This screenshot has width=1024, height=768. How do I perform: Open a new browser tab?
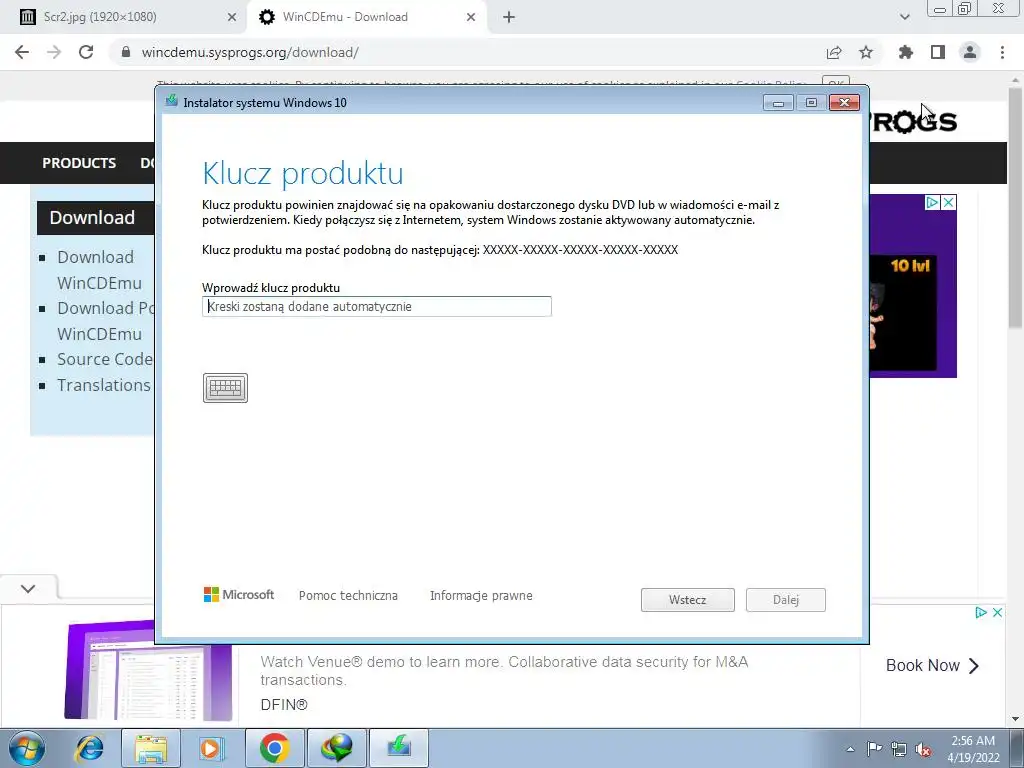point(509,18)
